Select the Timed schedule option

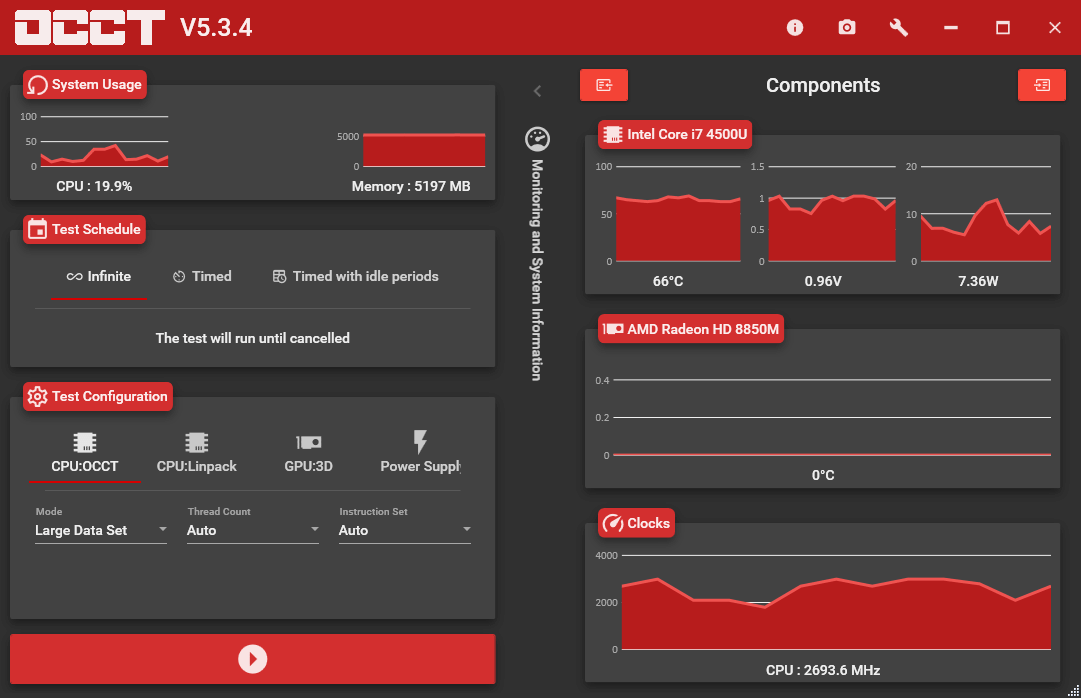point(201,277)
